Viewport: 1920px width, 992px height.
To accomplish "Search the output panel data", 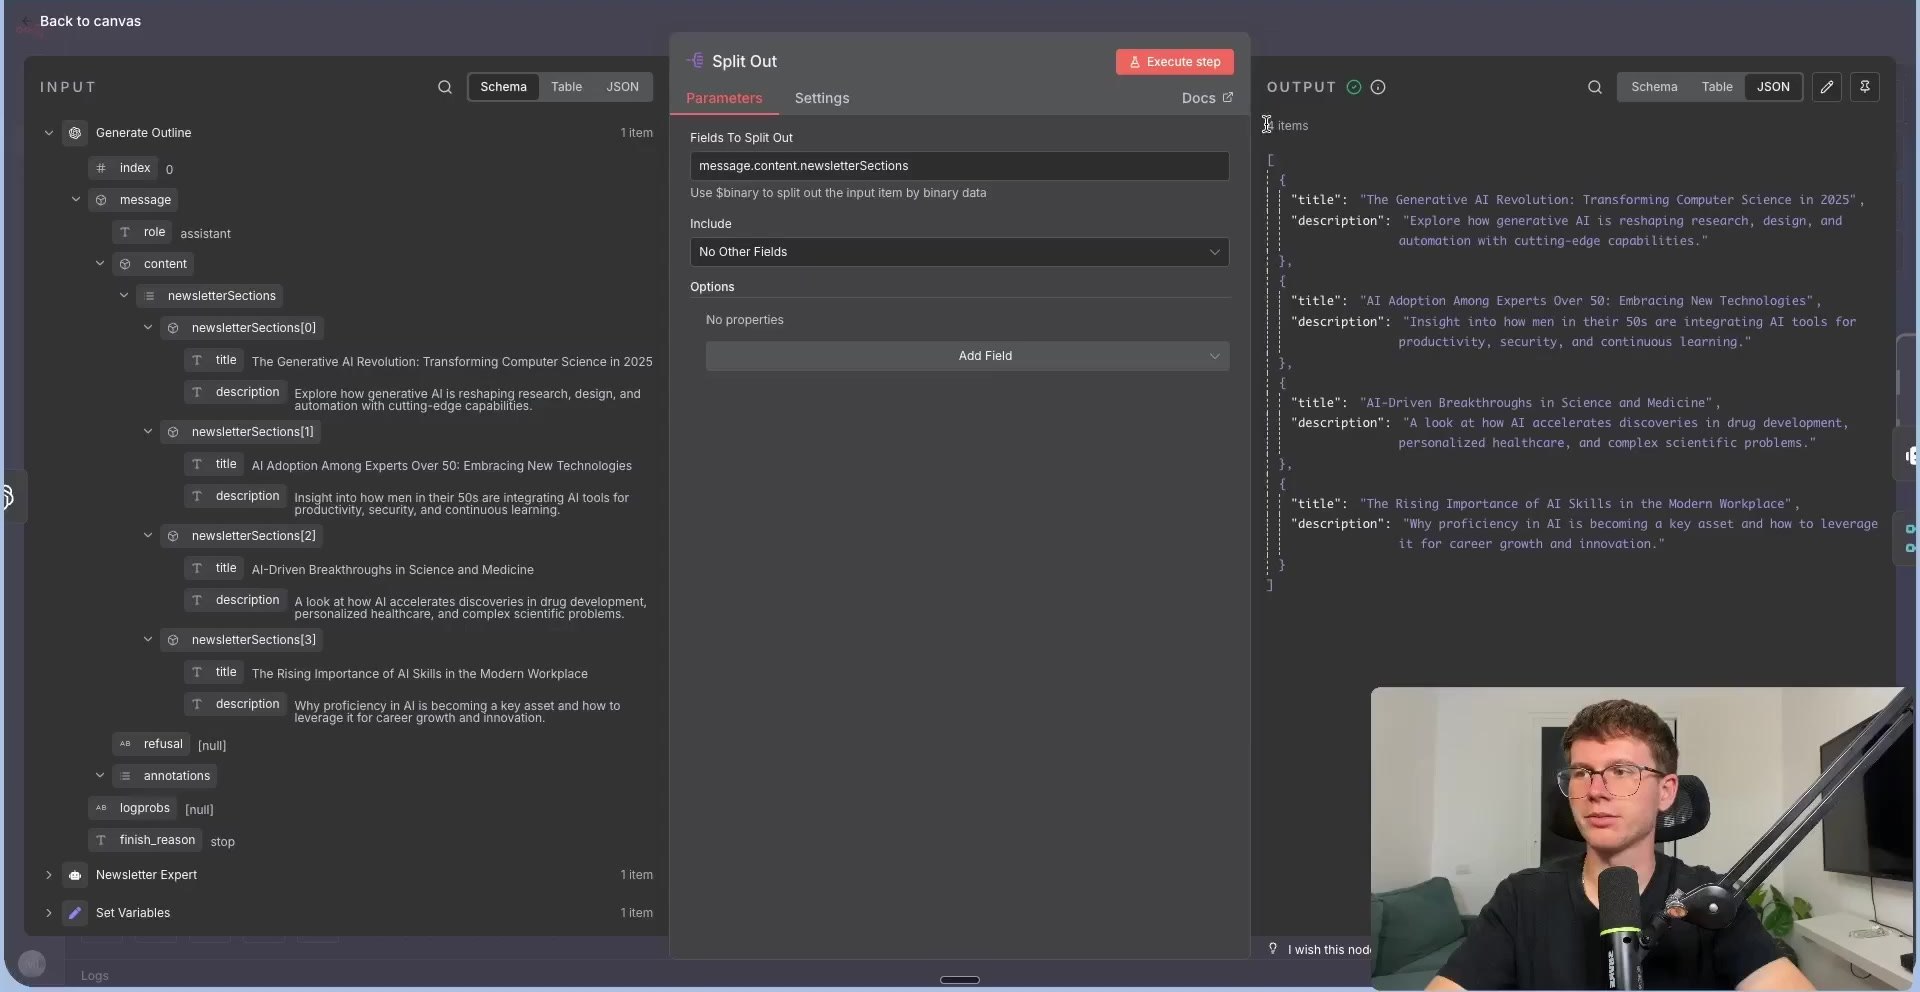I will [x=1595, y=87].
